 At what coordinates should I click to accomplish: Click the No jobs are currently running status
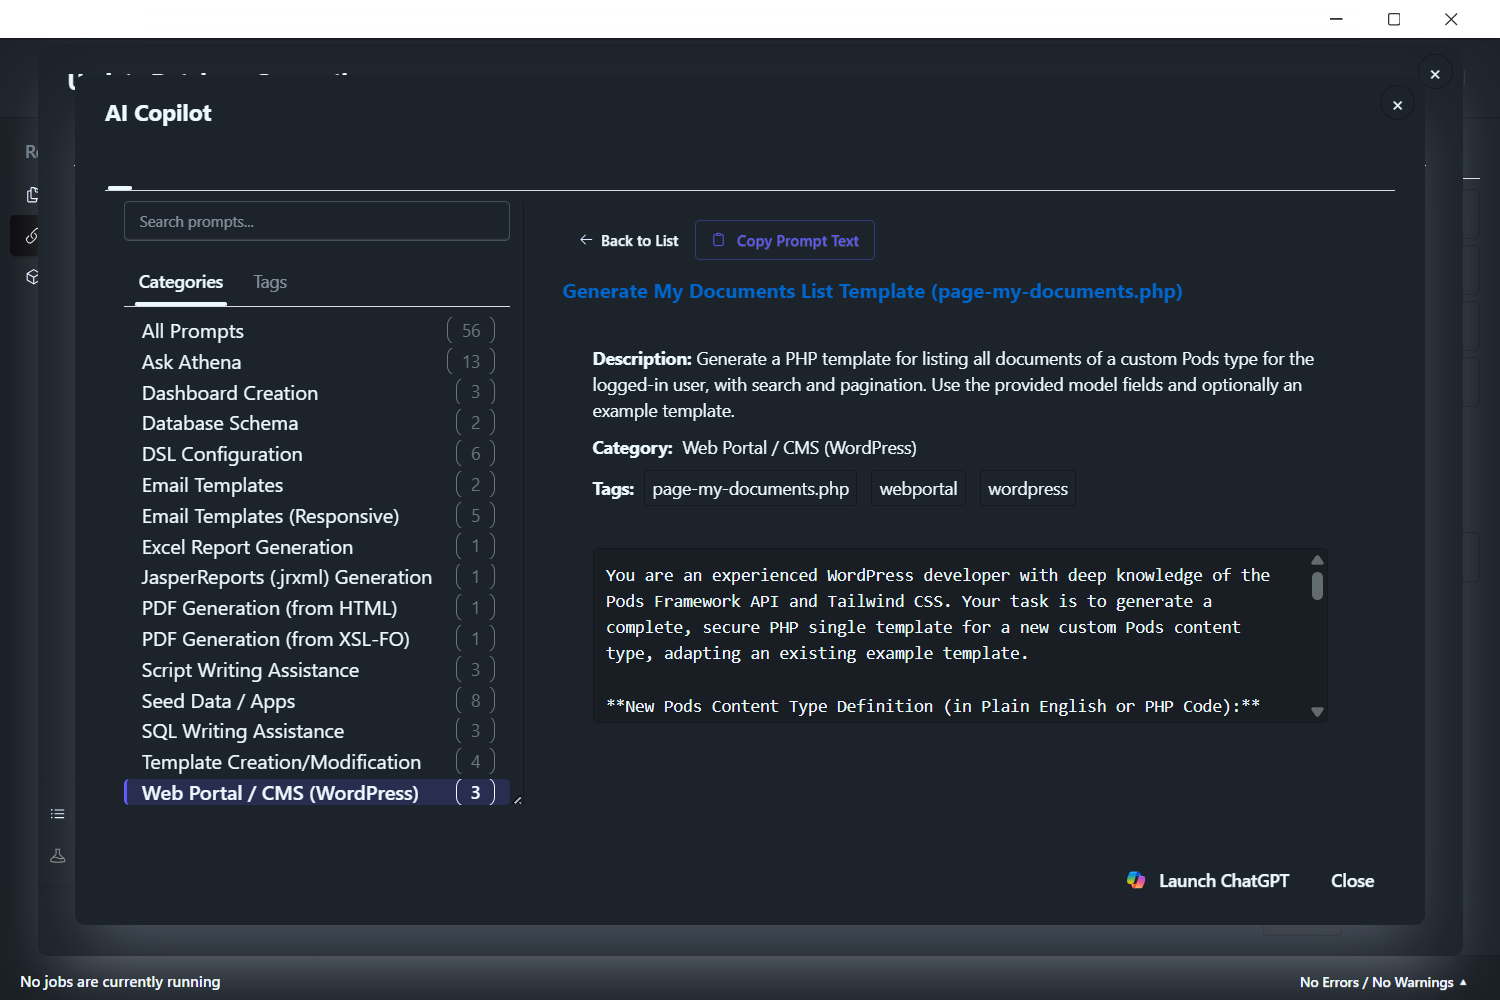coord(120,982)
